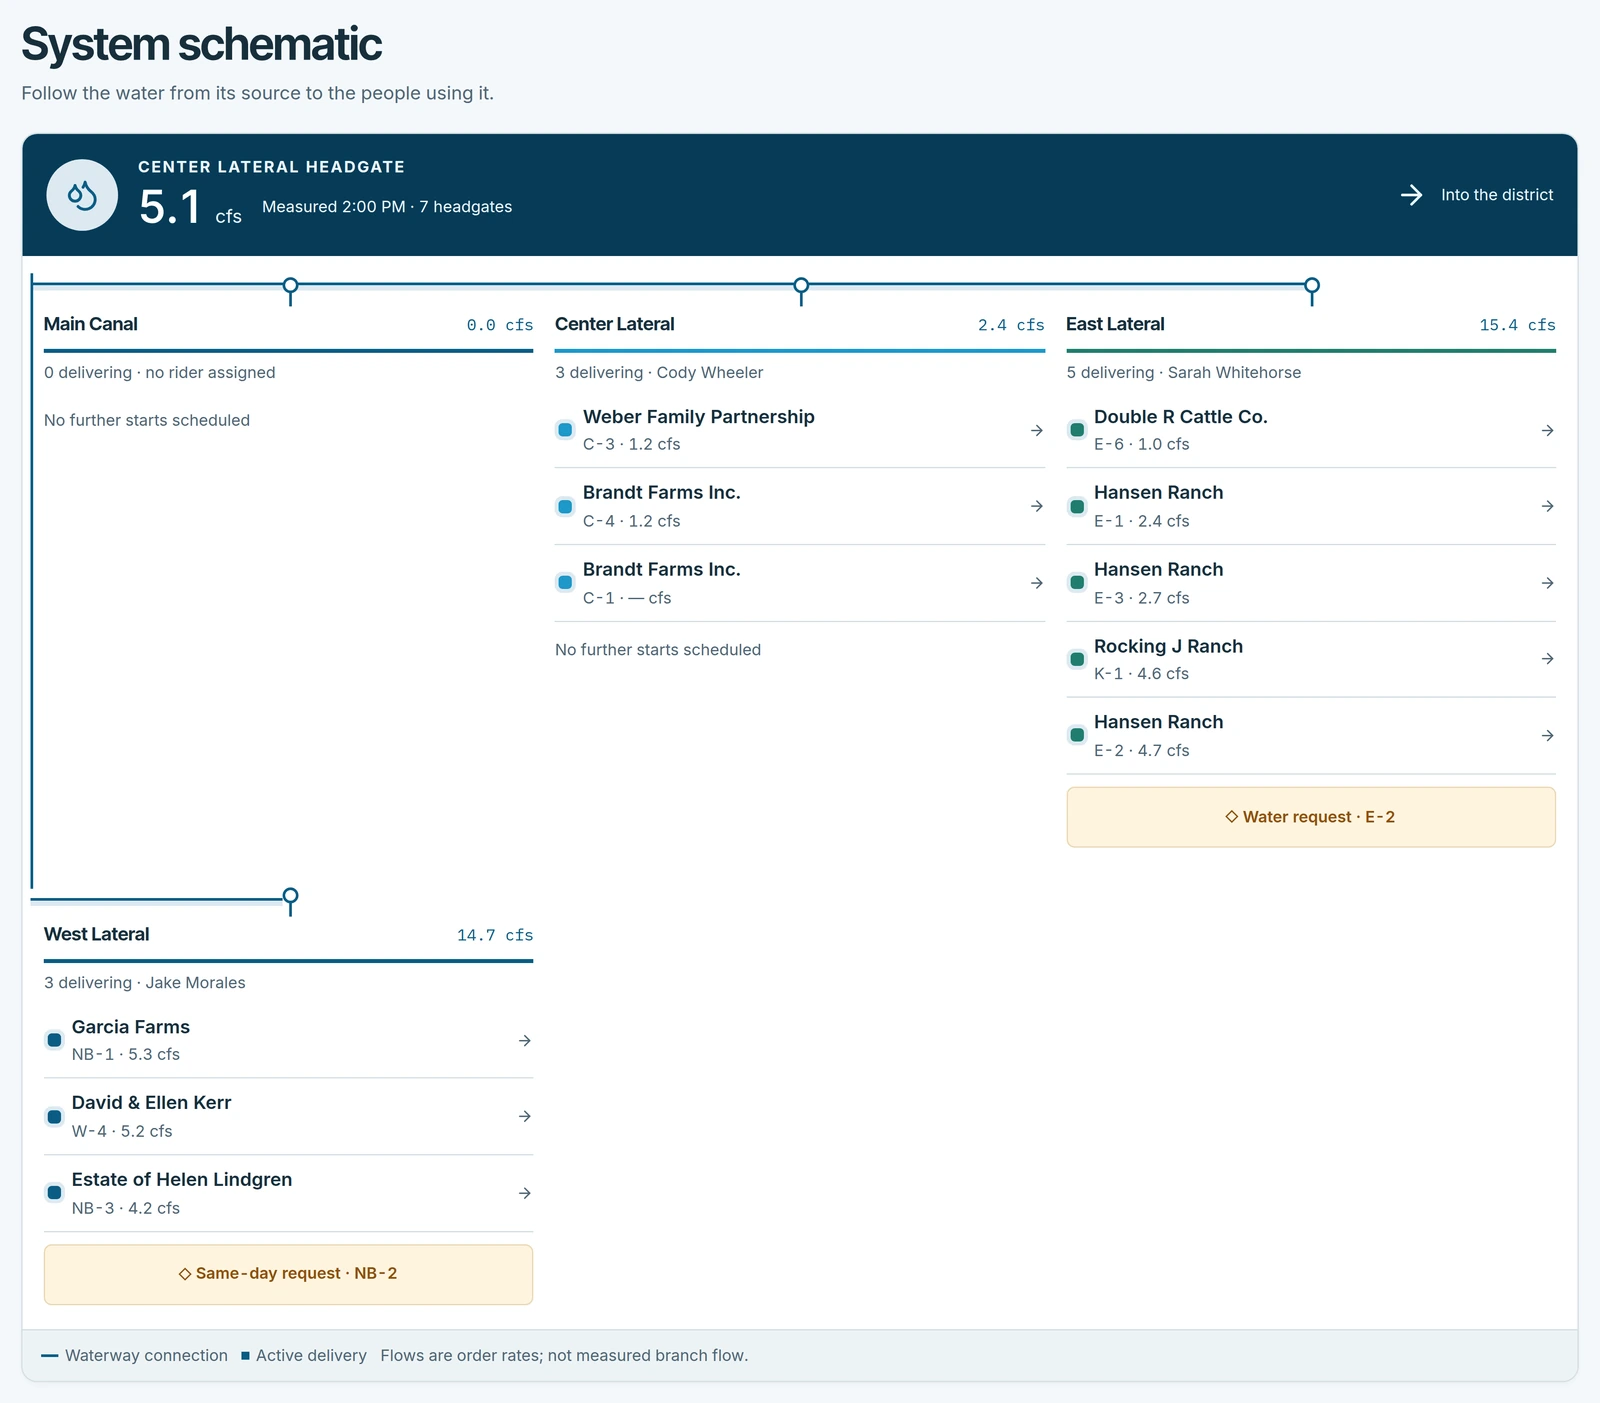Open Hansen Ranch E-2 delivery row
Viewport: 1600px width, 1403px height.
click(x=1311, y=736)
